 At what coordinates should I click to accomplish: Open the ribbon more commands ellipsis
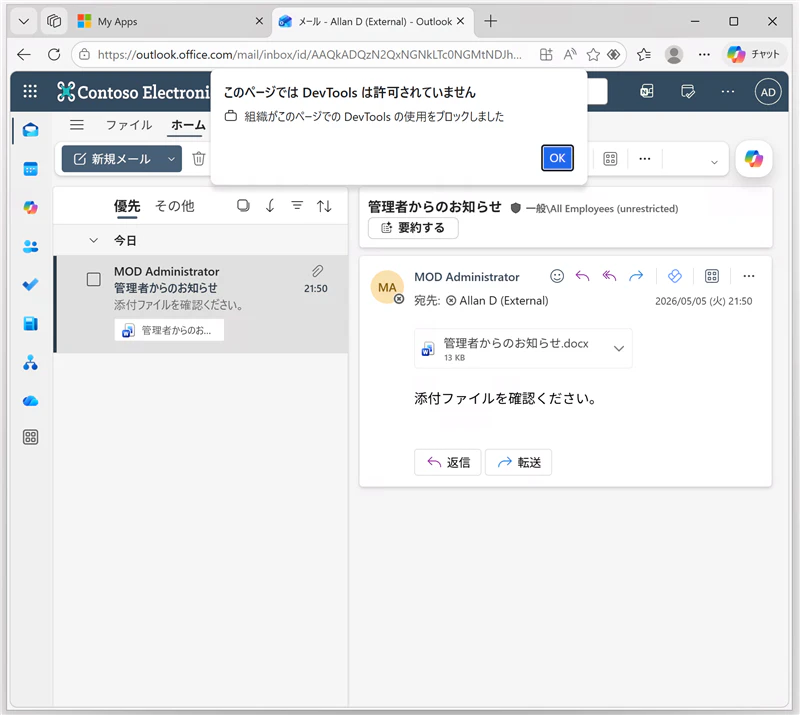(645, 159)
